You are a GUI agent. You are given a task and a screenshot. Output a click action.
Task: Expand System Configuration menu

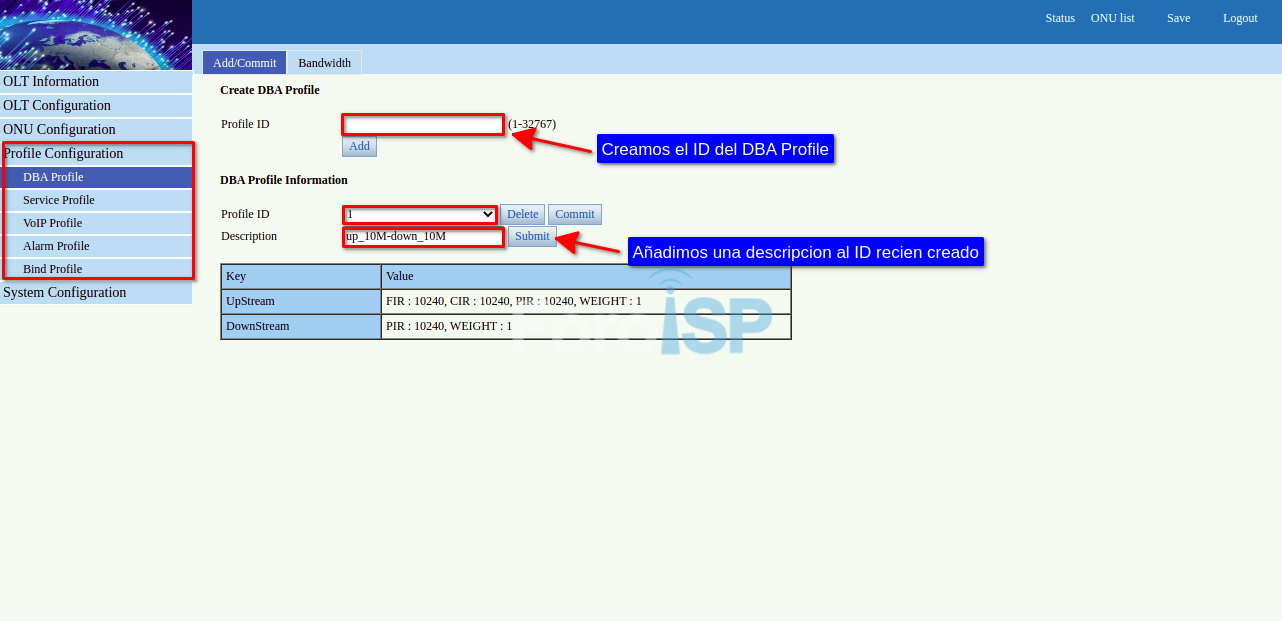pos(65,293)
